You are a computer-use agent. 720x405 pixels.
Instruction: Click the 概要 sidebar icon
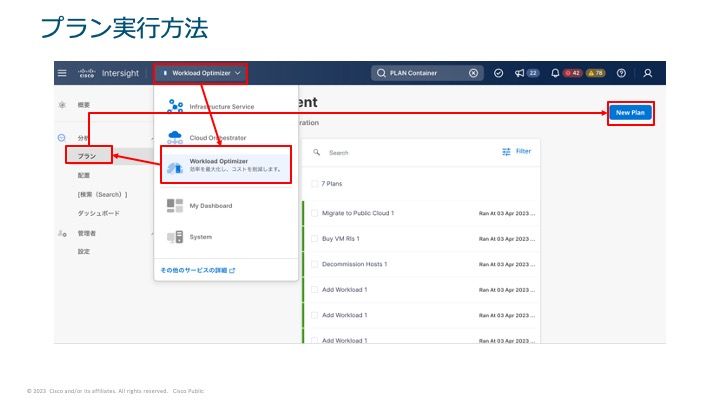62,105
